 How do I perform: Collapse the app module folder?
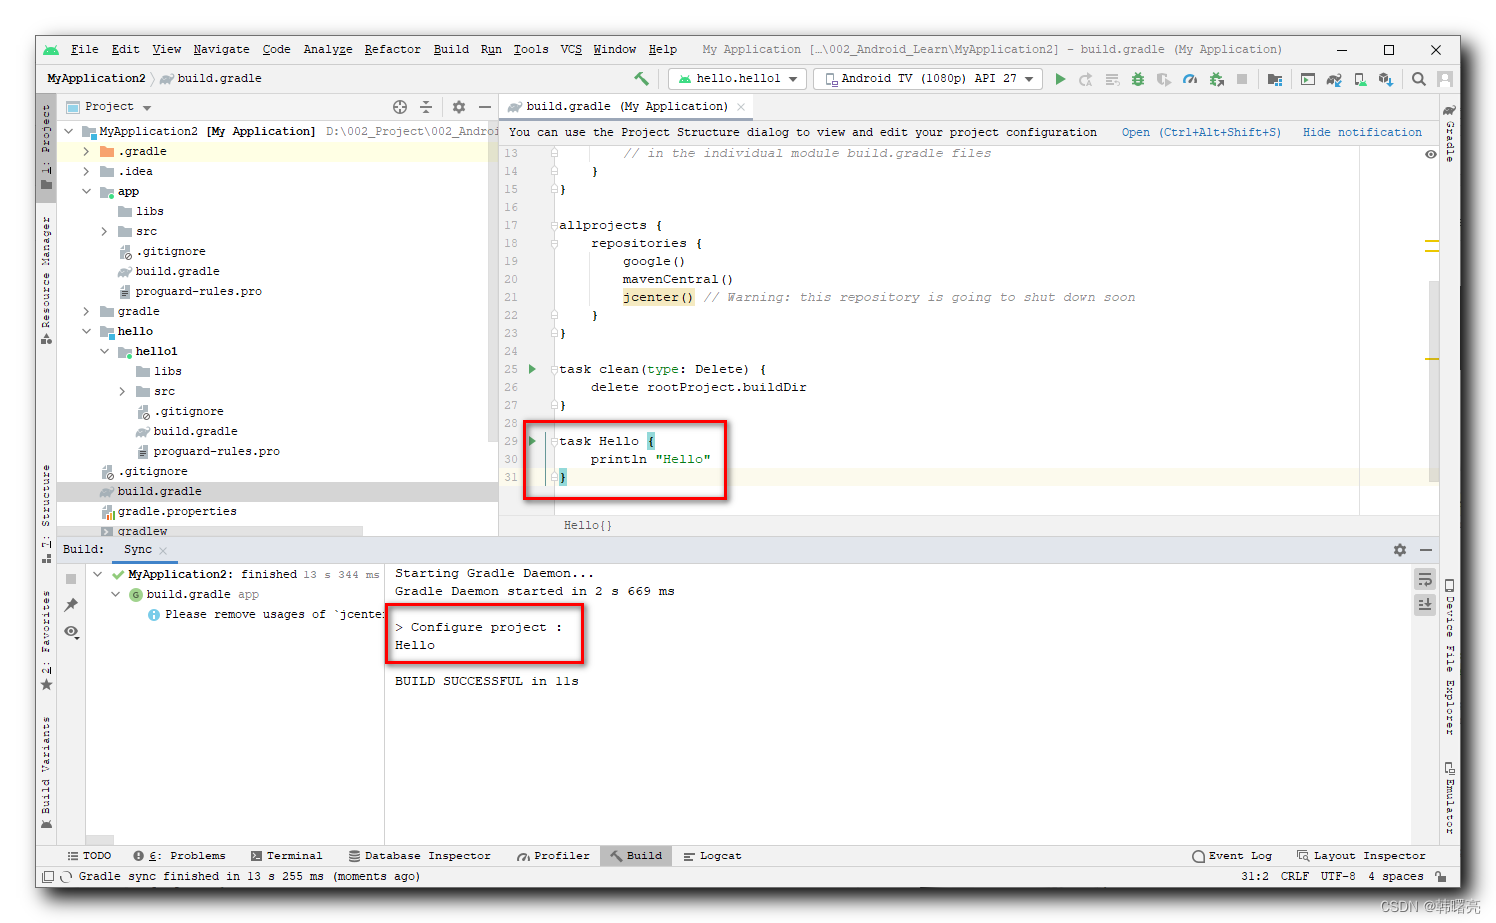(86, 192)
